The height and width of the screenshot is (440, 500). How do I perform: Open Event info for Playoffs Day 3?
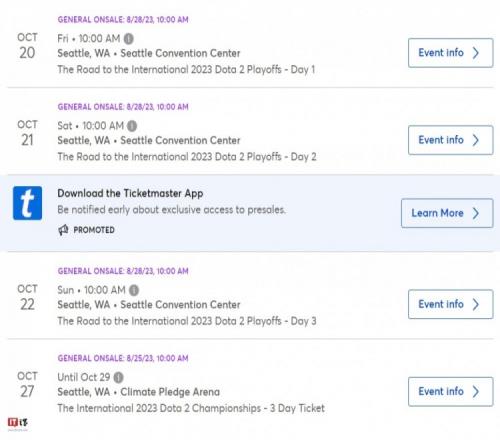pos(451,304)
